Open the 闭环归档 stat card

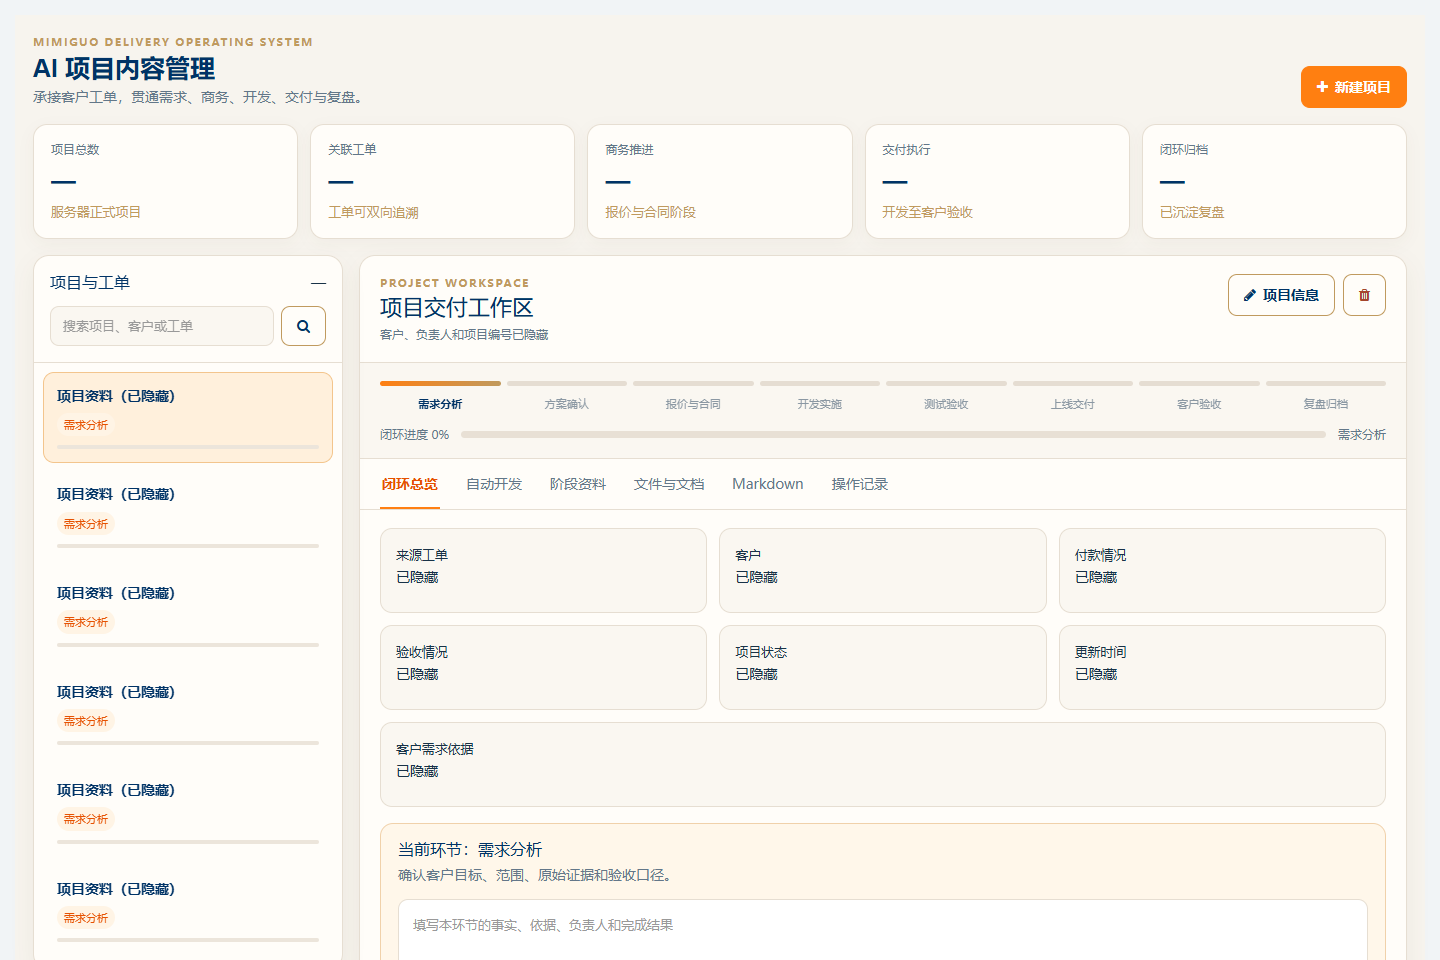[1274, 182]
